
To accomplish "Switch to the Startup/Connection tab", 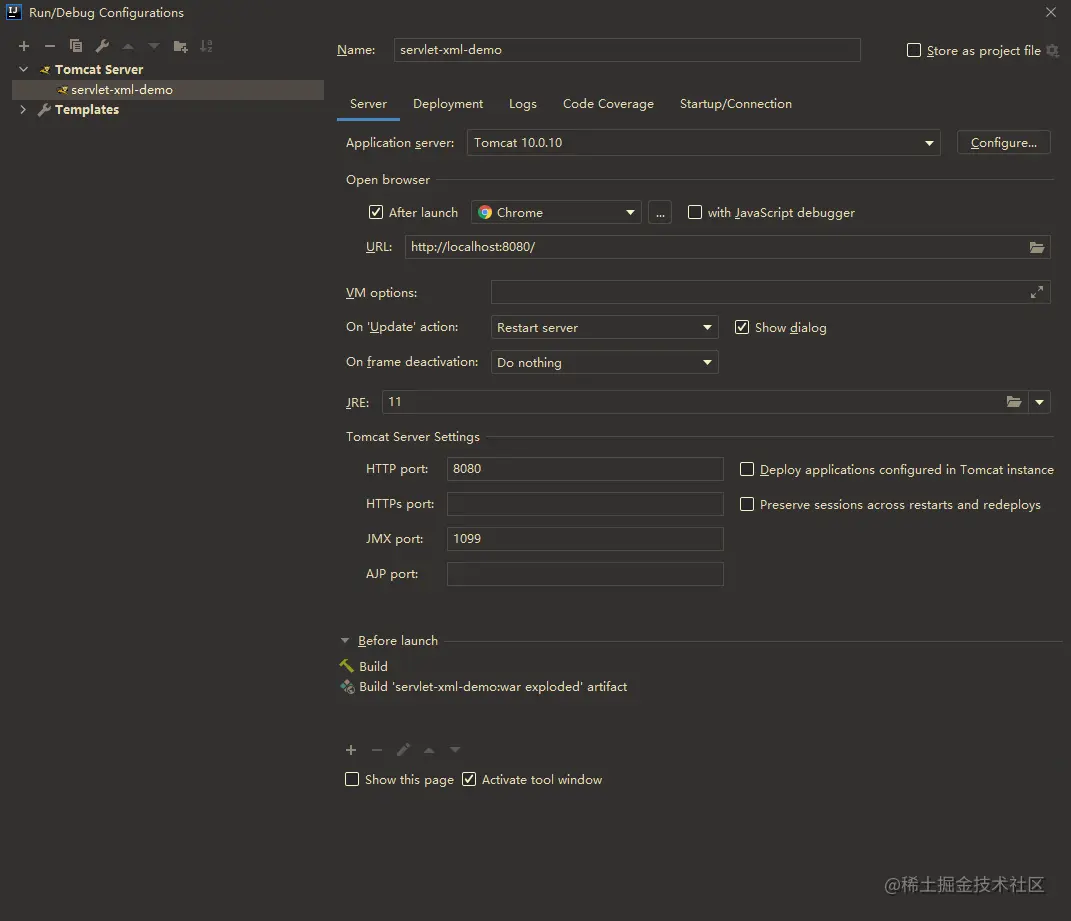I will (x=736, y=104).
